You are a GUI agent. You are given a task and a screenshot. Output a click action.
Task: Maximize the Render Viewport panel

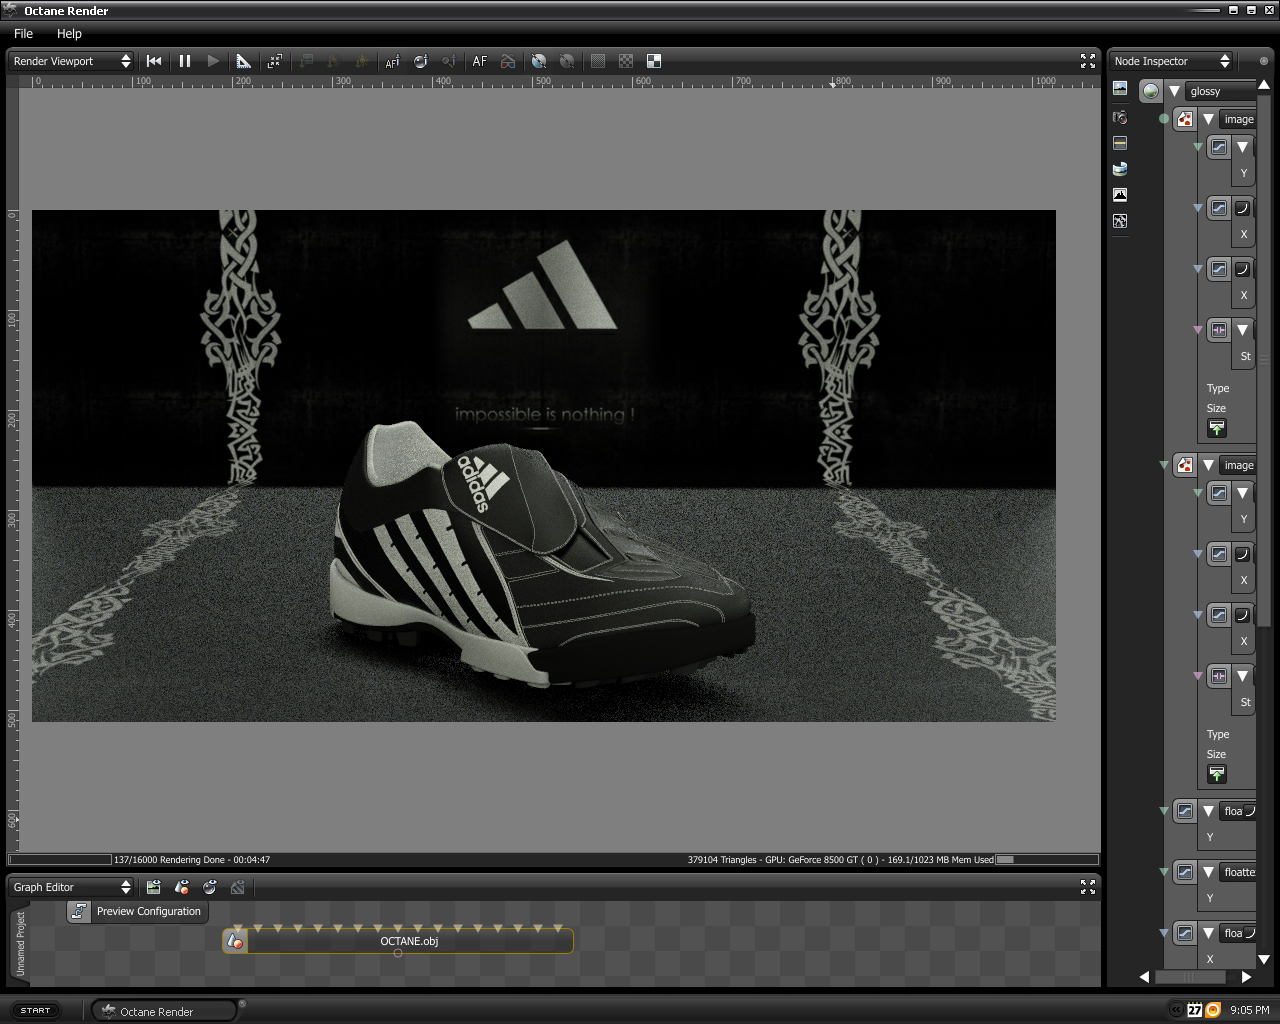tap(1088, 61)
